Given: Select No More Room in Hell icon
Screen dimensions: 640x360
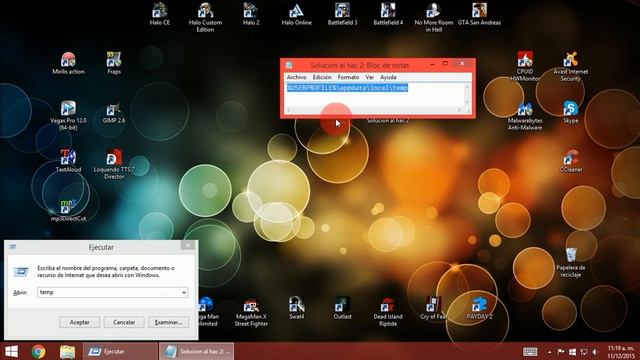Looking at the screenshot, I should coord(434,17).
